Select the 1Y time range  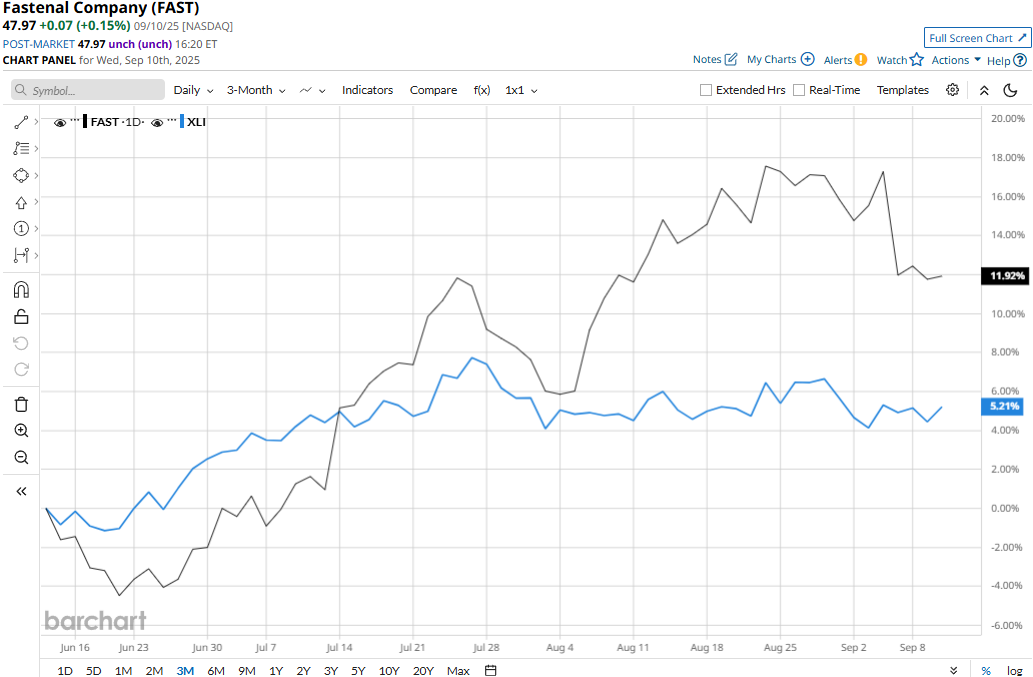point(276,670)
